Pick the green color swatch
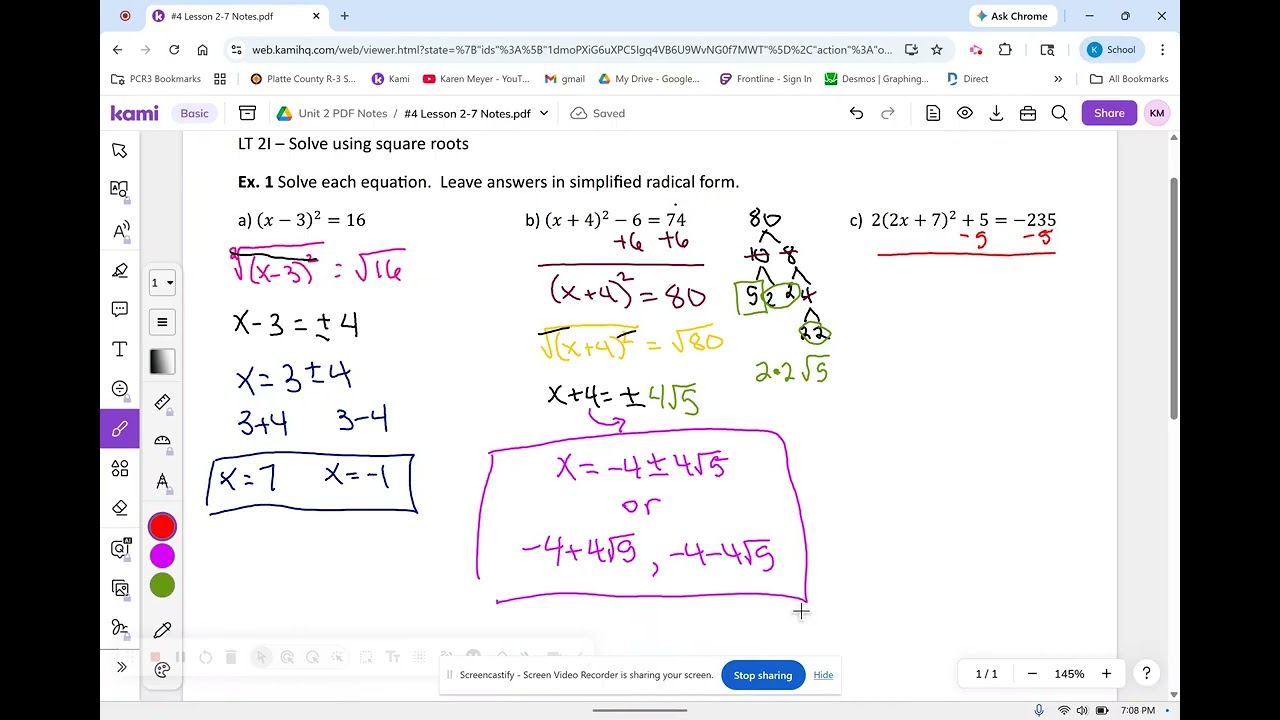The height and width of the screenshot is (720, 1280). tap(162, 586)
